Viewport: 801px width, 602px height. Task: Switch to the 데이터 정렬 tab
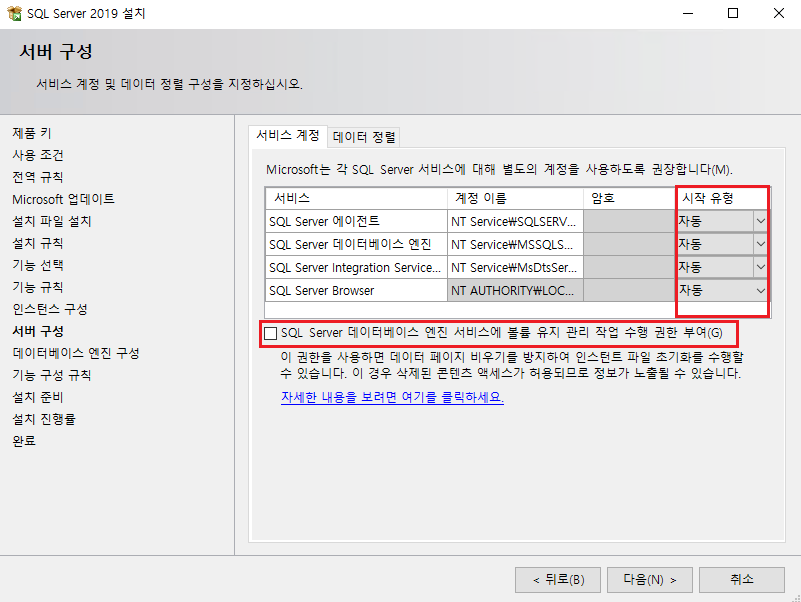coord(364,137)
